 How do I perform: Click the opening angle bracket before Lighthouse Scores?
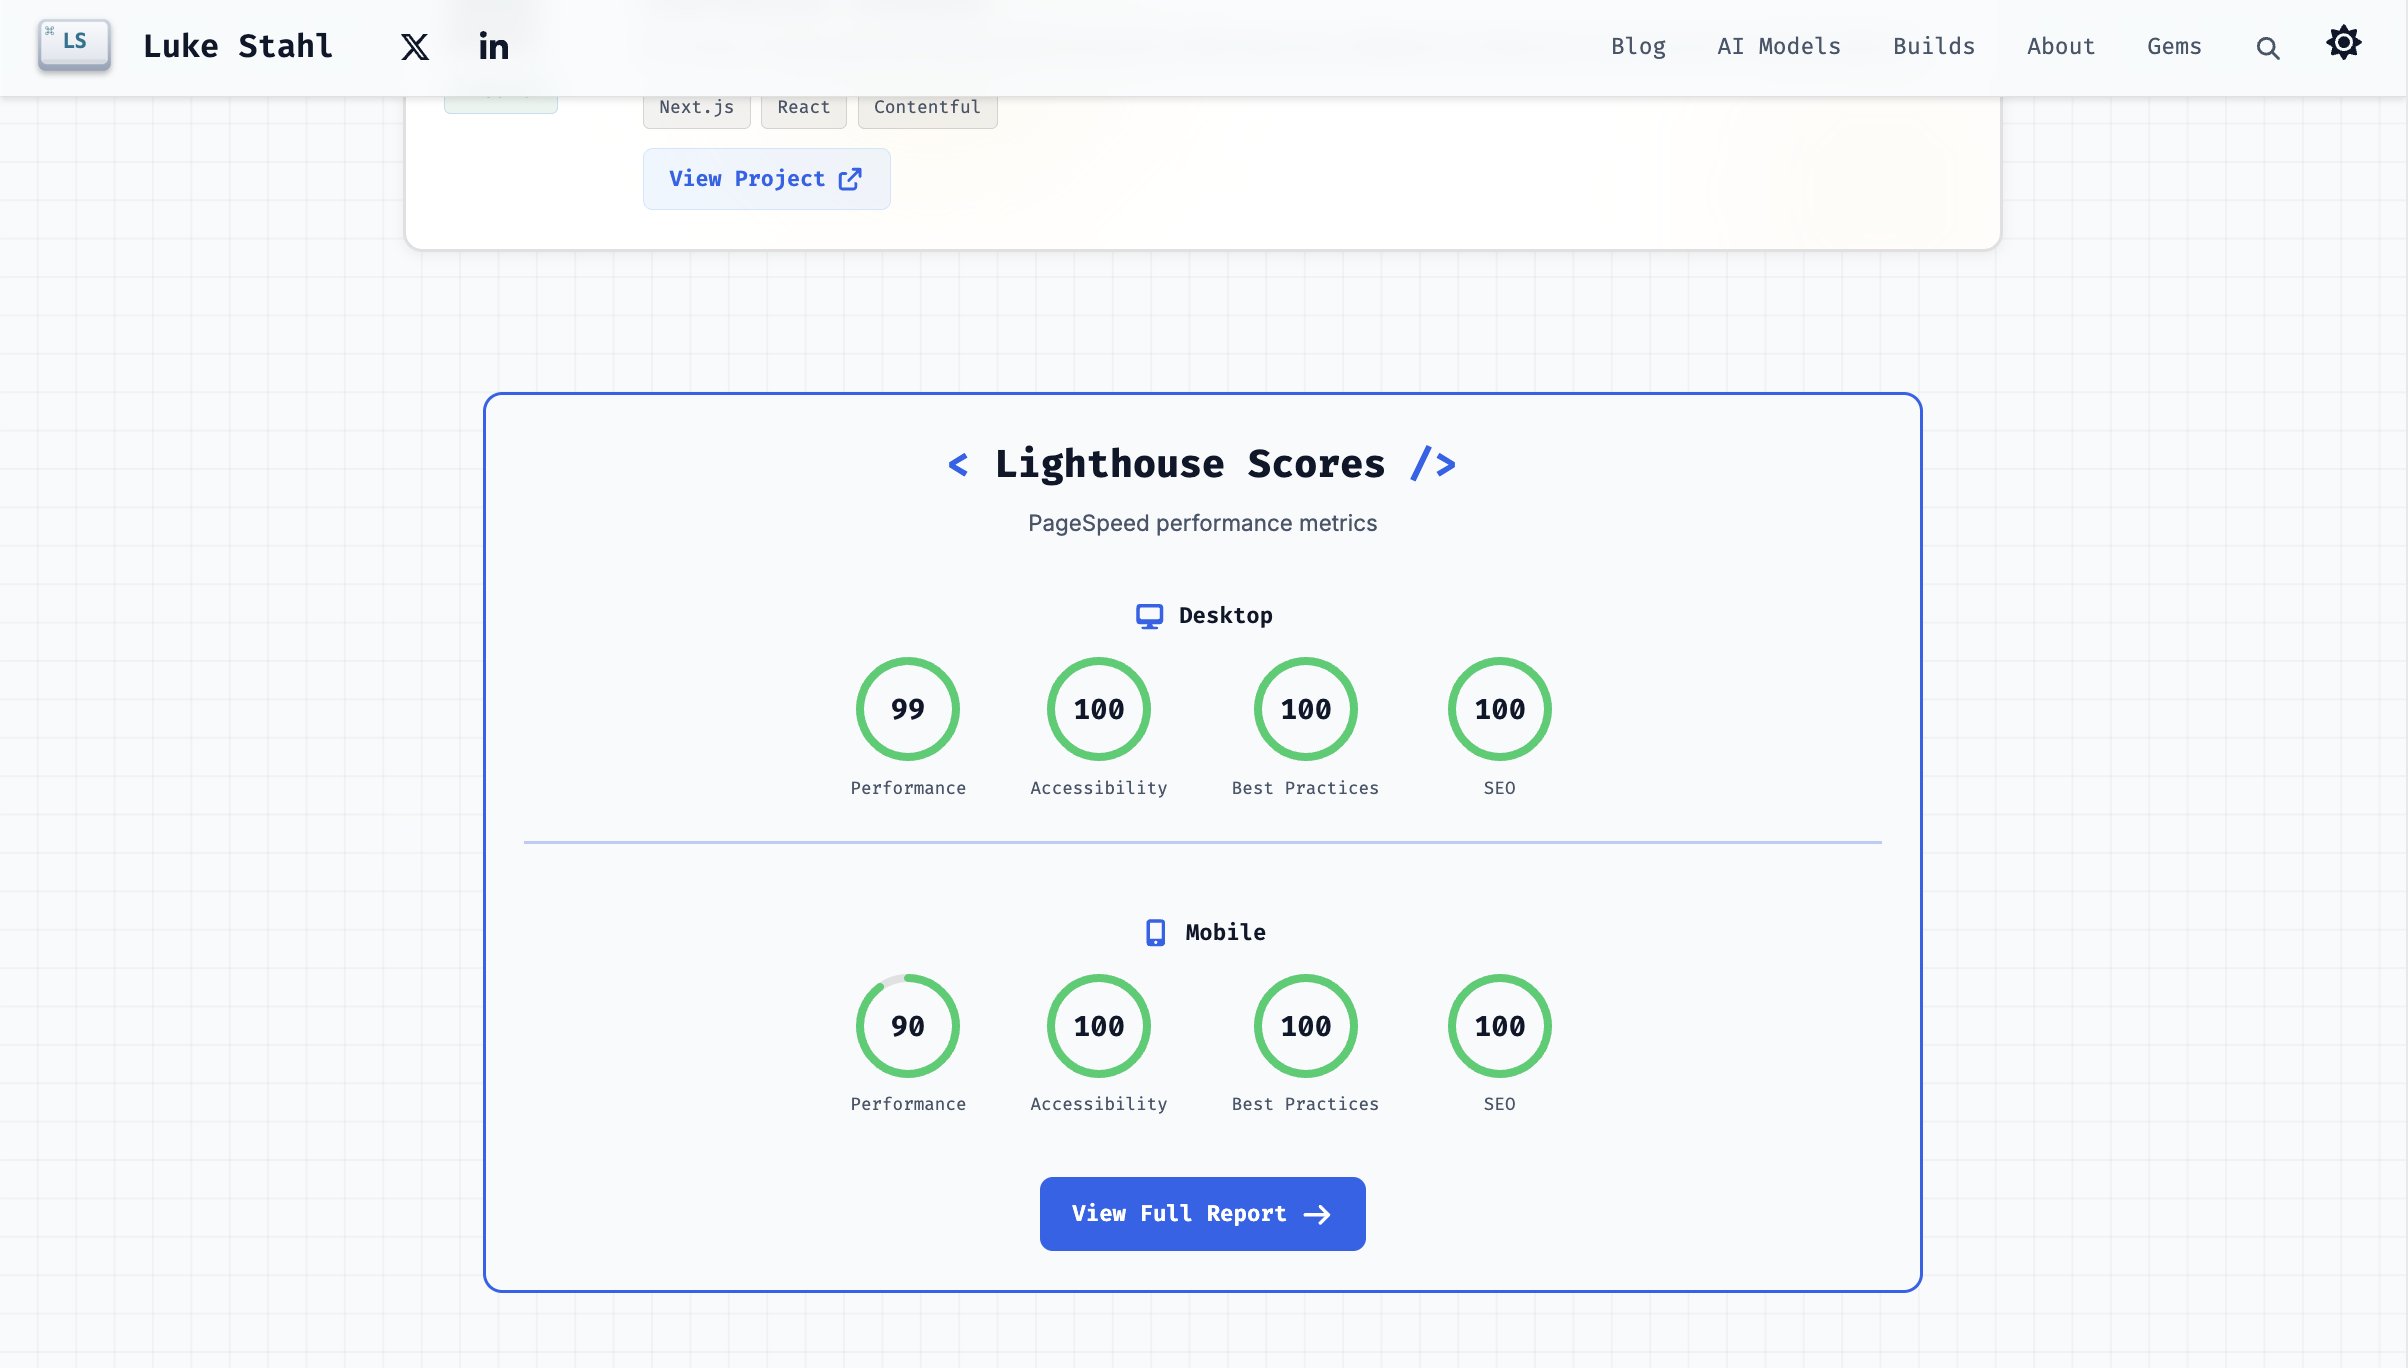pyautogui.click(x=958, y=465)
